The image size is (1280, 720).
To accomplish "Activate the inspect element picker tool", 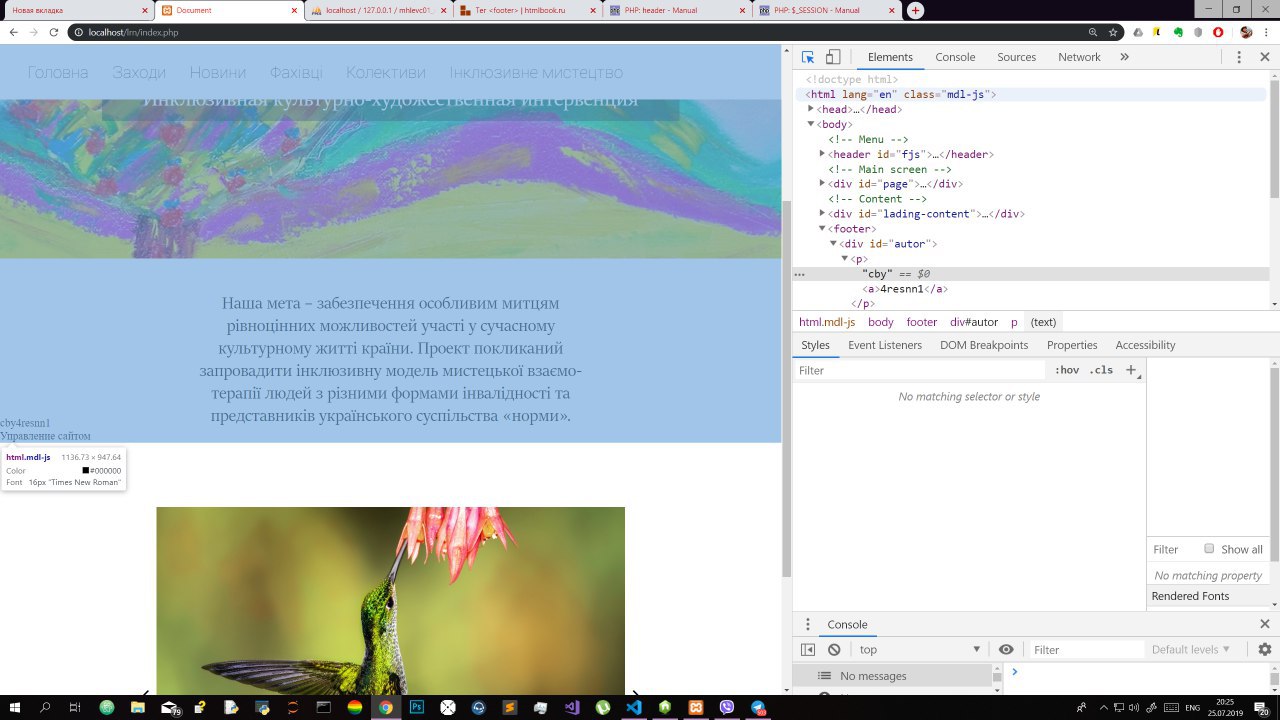I will pyautogui.click(x=808, y=57).
